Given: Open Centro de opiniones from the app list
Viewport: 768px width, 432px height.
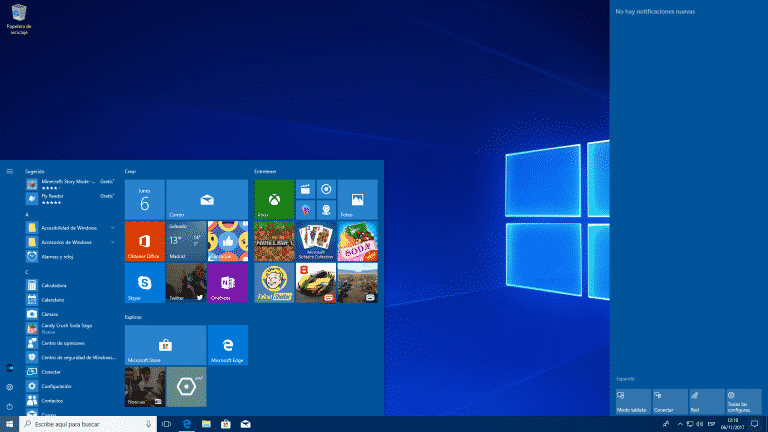Looking at the screenshot, I should (71, 343).
